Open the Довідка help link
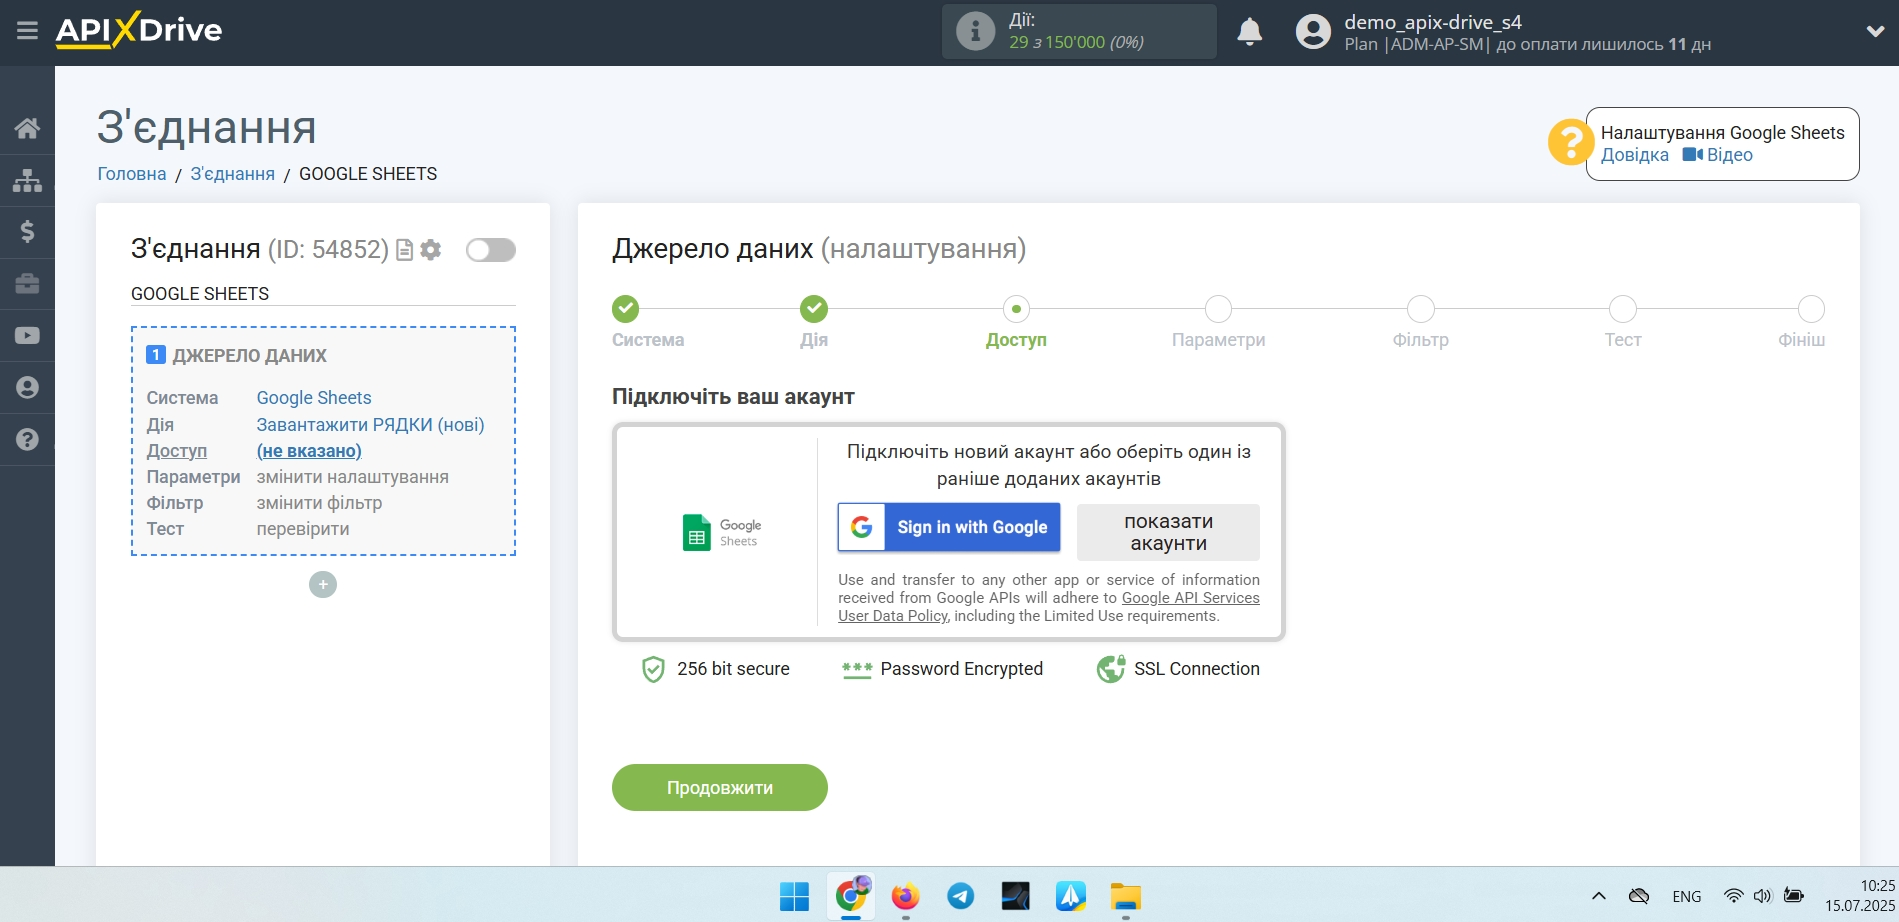Screen dimensions: 1899x922 click(1634, 155)
